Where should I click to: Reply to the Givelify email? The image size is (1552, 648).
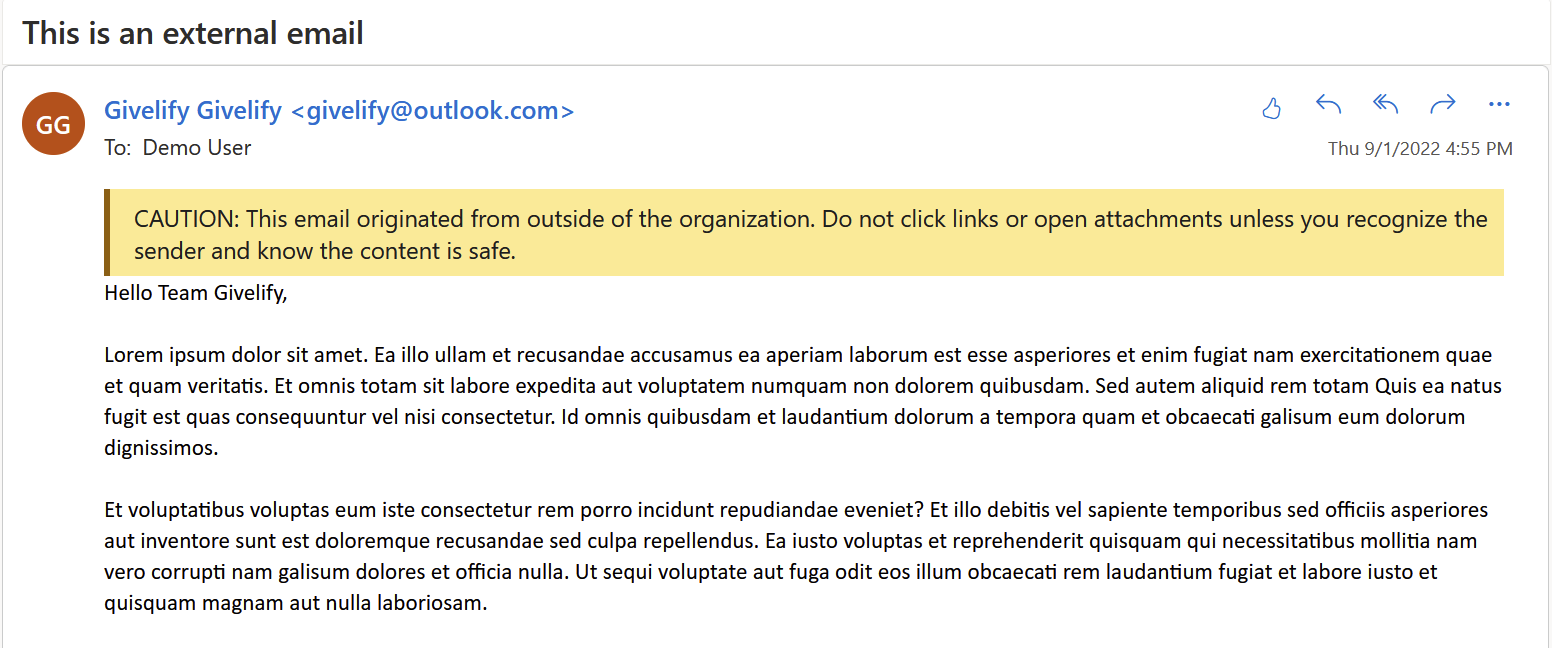tap(1328, 104)
